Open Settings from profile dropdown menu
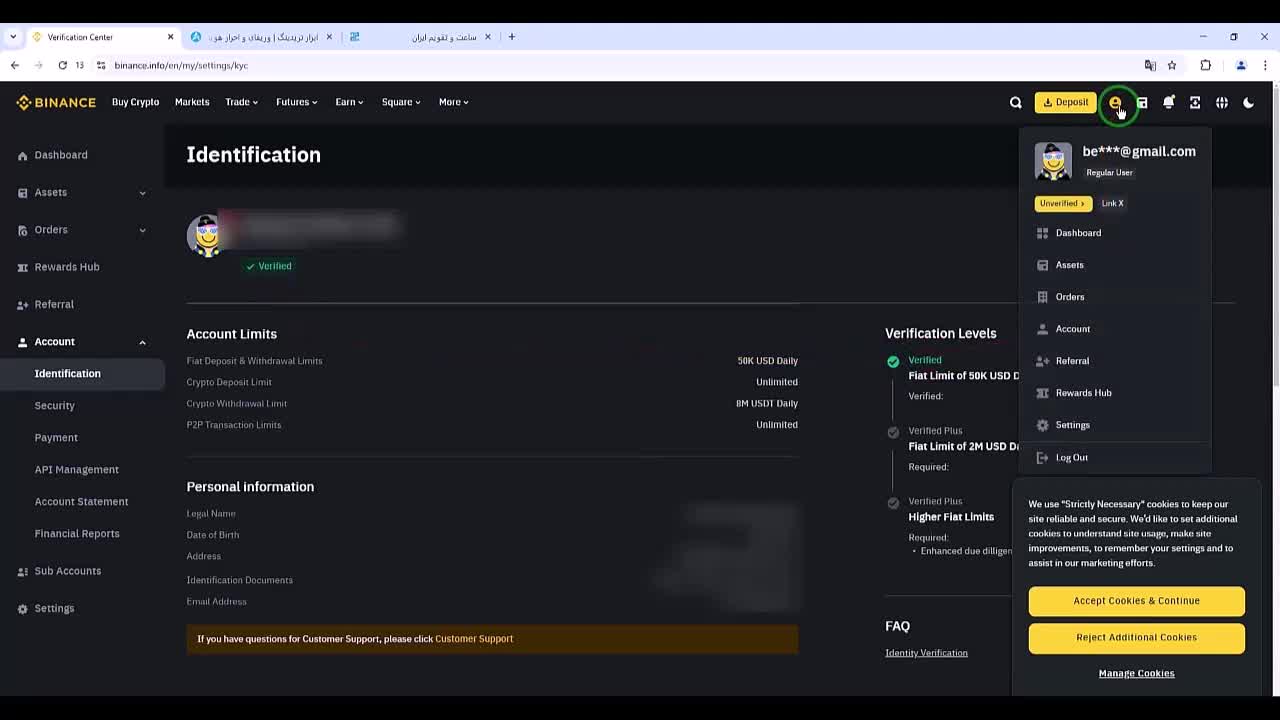Viewport: 1280px width, 720px height. 1072,425
